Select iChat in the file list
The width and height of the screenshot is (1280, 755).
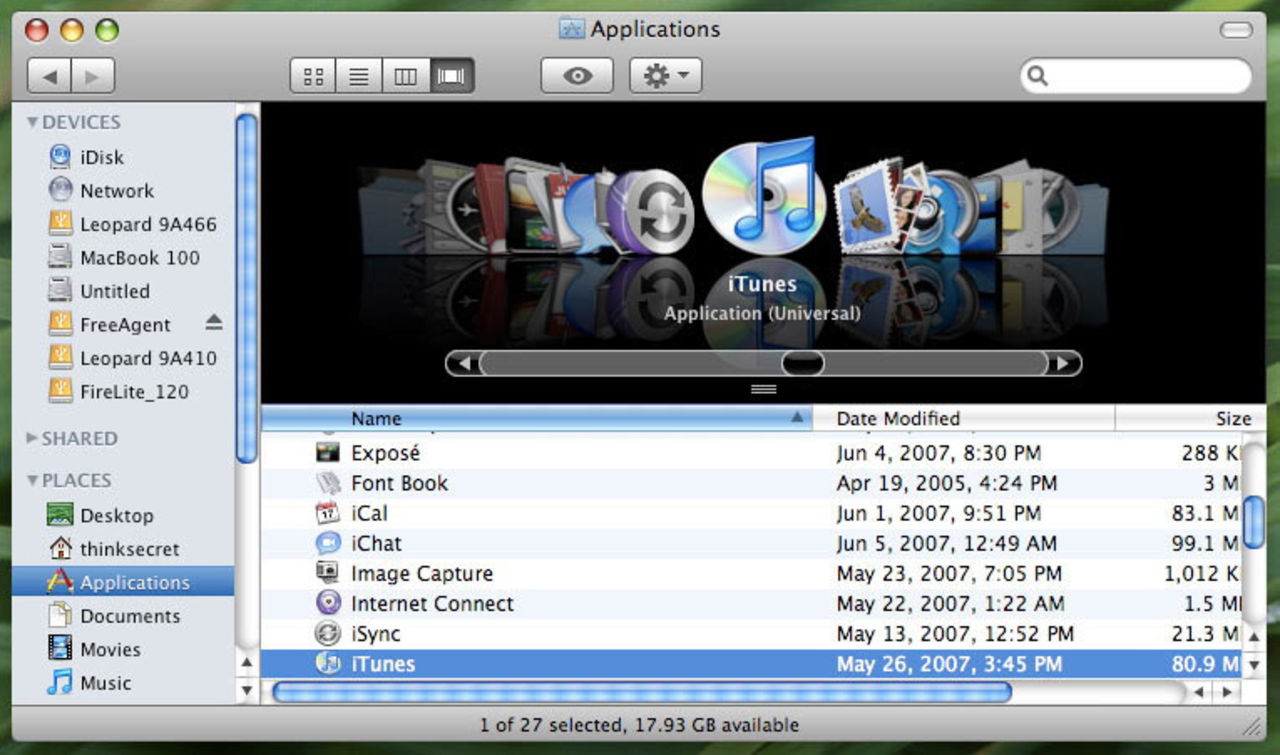pos(376,544)
